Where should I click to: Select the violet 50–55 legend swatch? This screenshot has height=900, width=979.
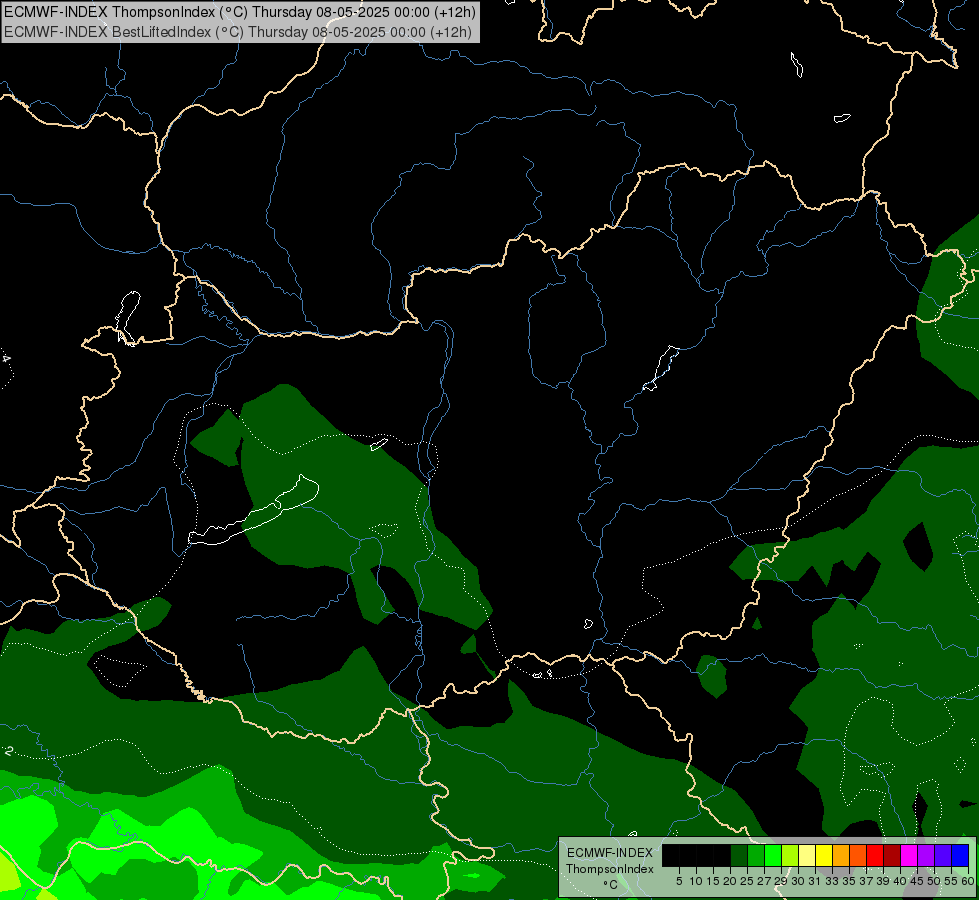pyautogui.click(x=943, y=855)
